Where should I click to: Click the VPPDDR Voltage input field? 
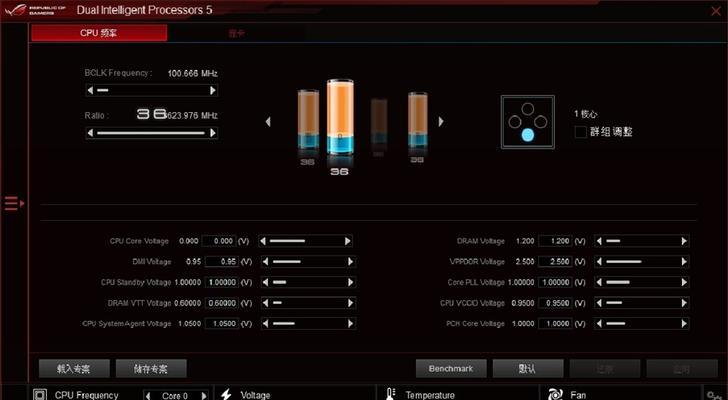coord(555,261)
